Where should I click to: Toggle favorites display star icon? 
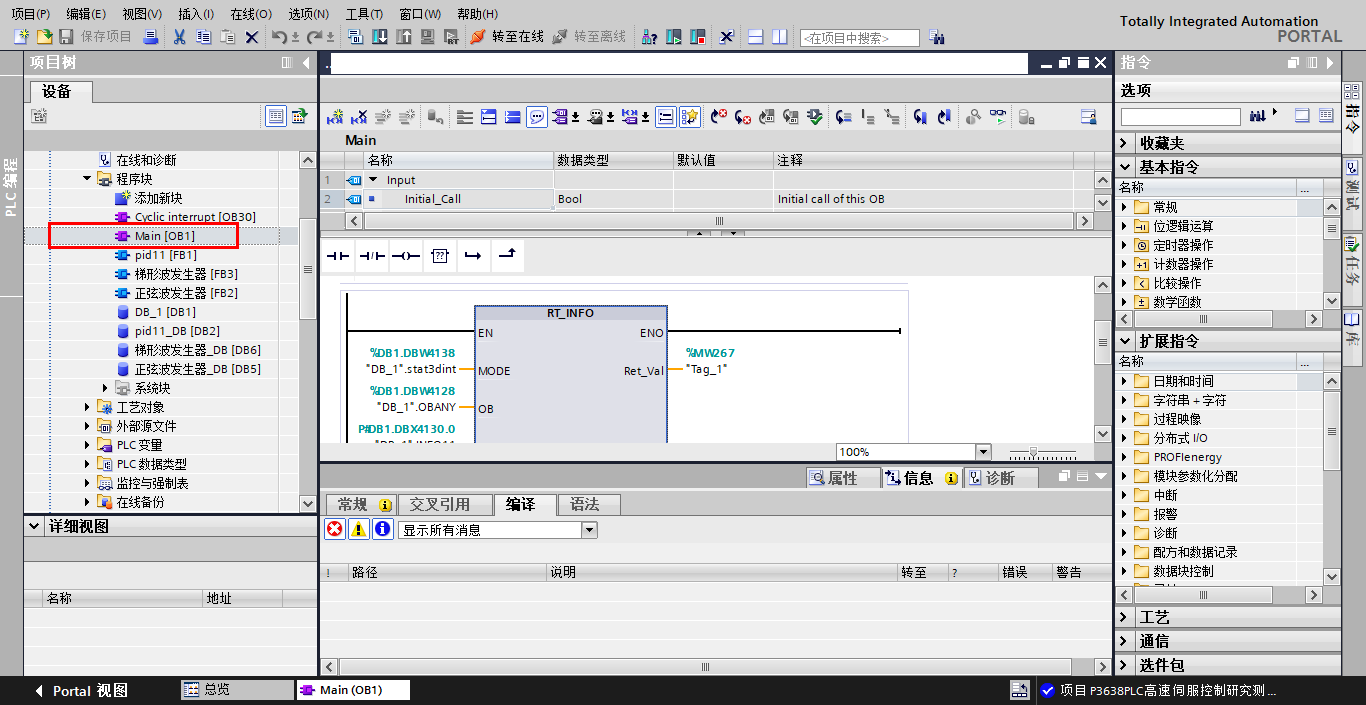point(690,117)
